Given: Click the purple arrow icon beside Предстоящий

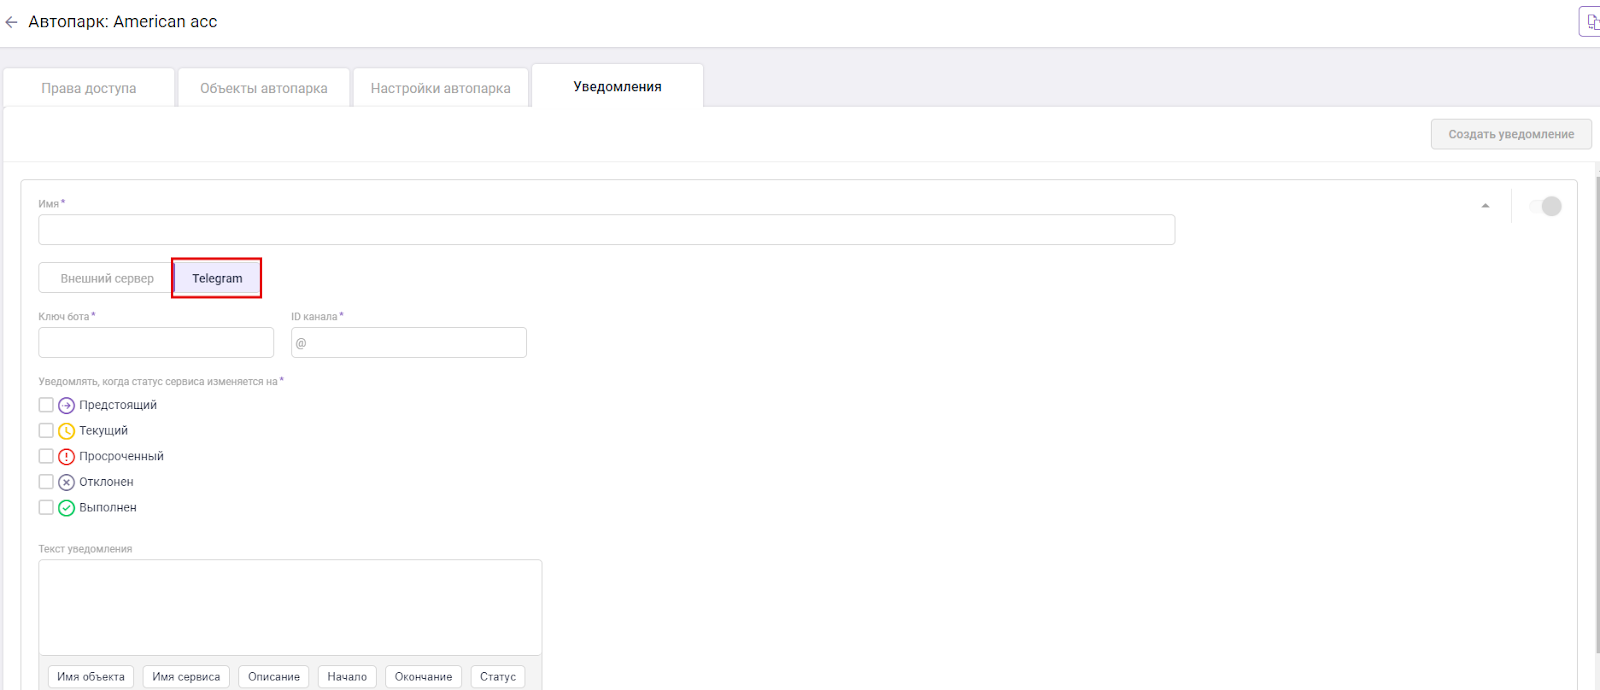Looking at the screenshot, I should [x=66, y=405].
